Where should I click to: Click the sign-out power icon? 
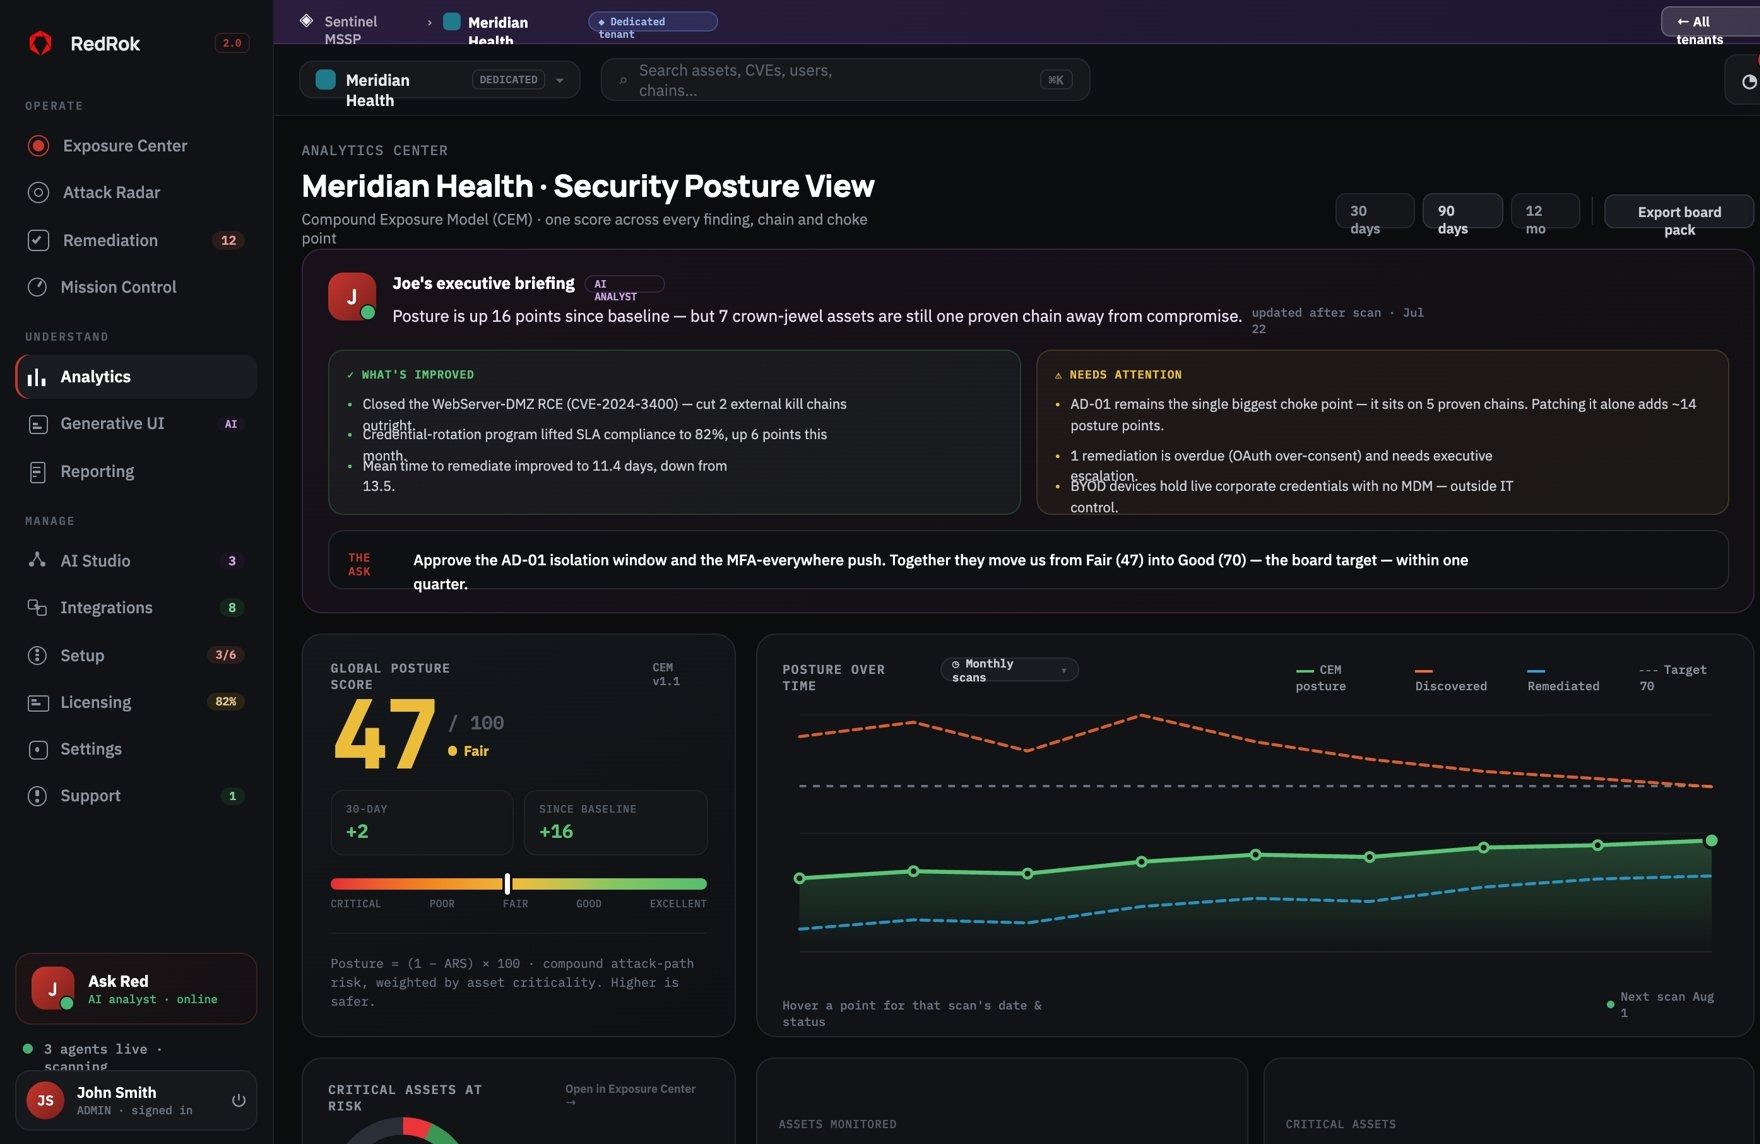[238, 1100]
